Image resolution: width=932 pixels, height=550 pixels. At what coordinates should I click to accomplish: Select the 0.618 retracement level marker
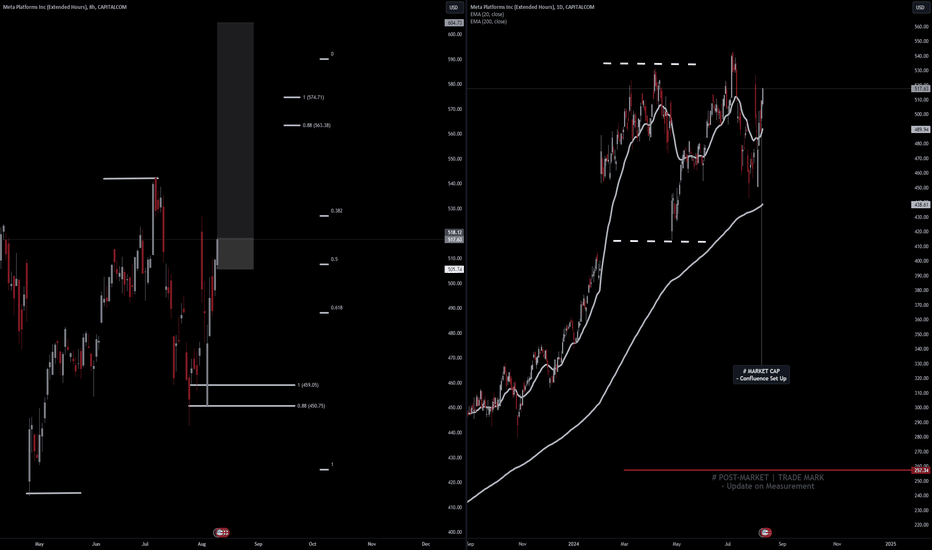(324, 312)
